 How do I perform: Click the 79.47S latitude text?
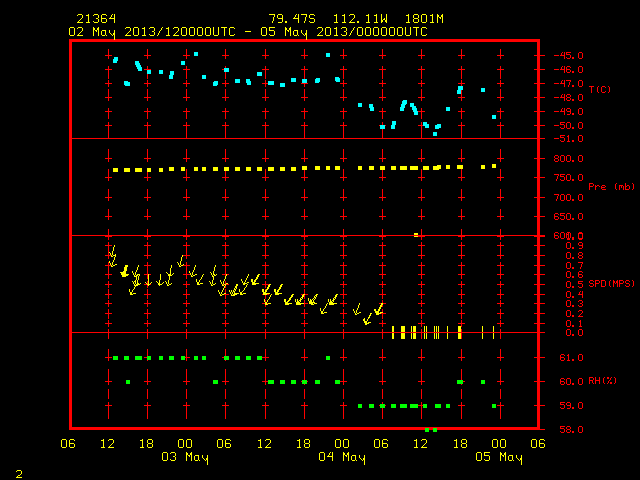292,19
